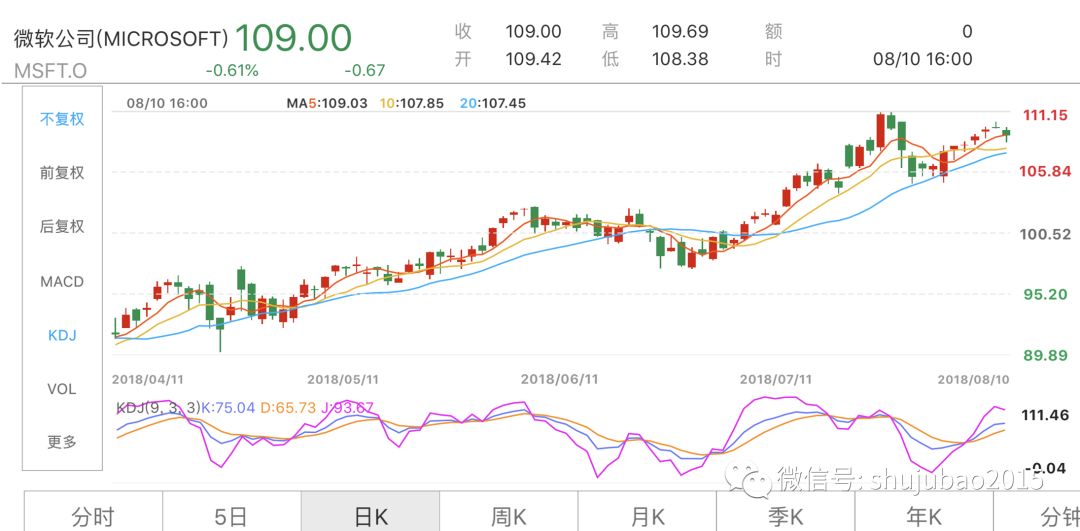The width and height of the screenshot is (1080, 531).
Task: Open the 月K monthly candlestick tab
Action: pyautogui.click(x=647, y=515)
